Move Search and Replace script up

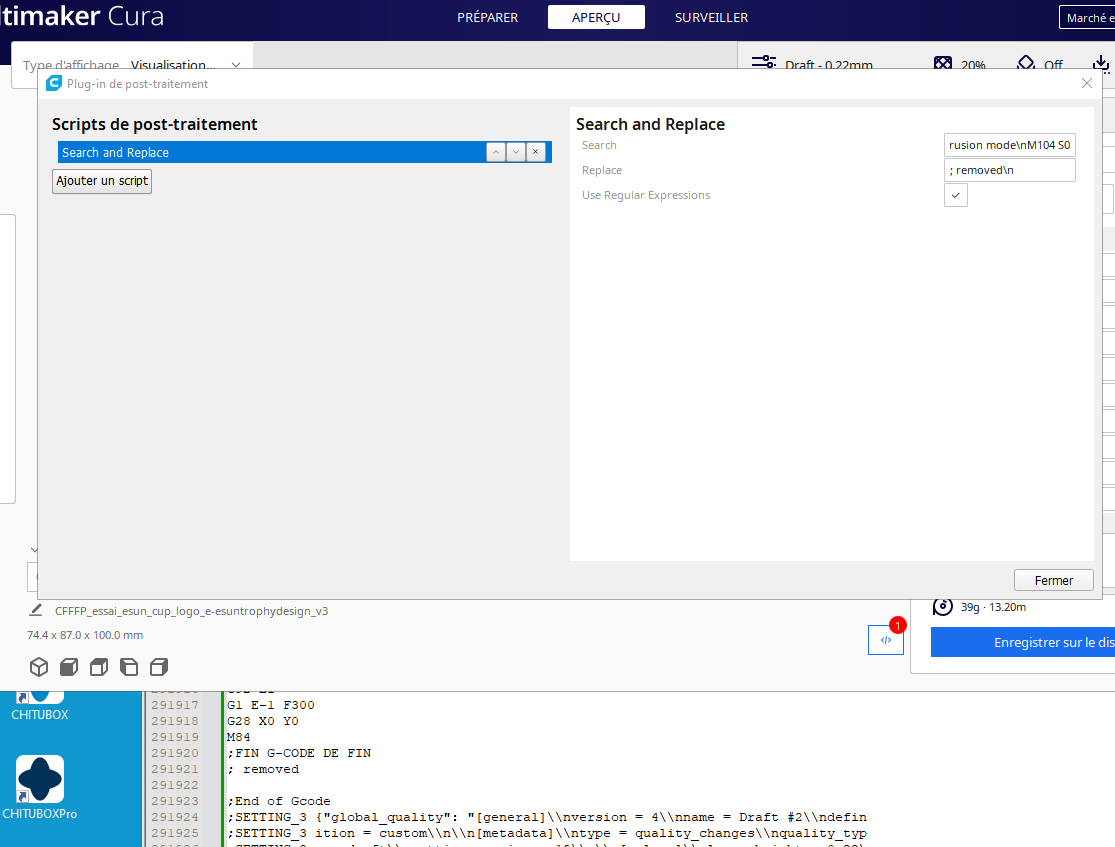click(x=496, y=152)
